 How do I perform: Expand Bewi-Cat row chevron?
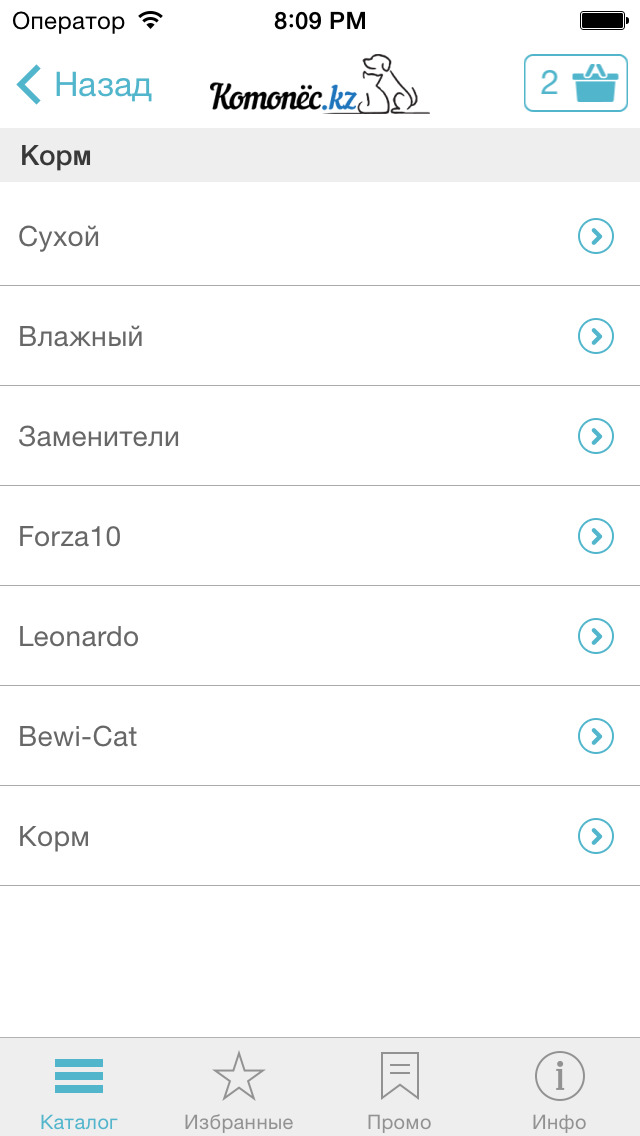pyautogui.click(x=596, y=736)
